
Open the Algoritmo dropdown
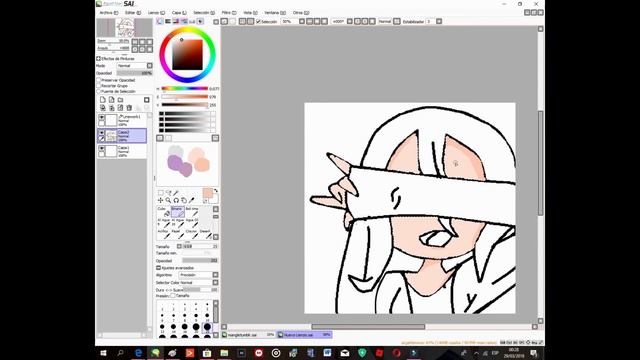coord(216,275)
